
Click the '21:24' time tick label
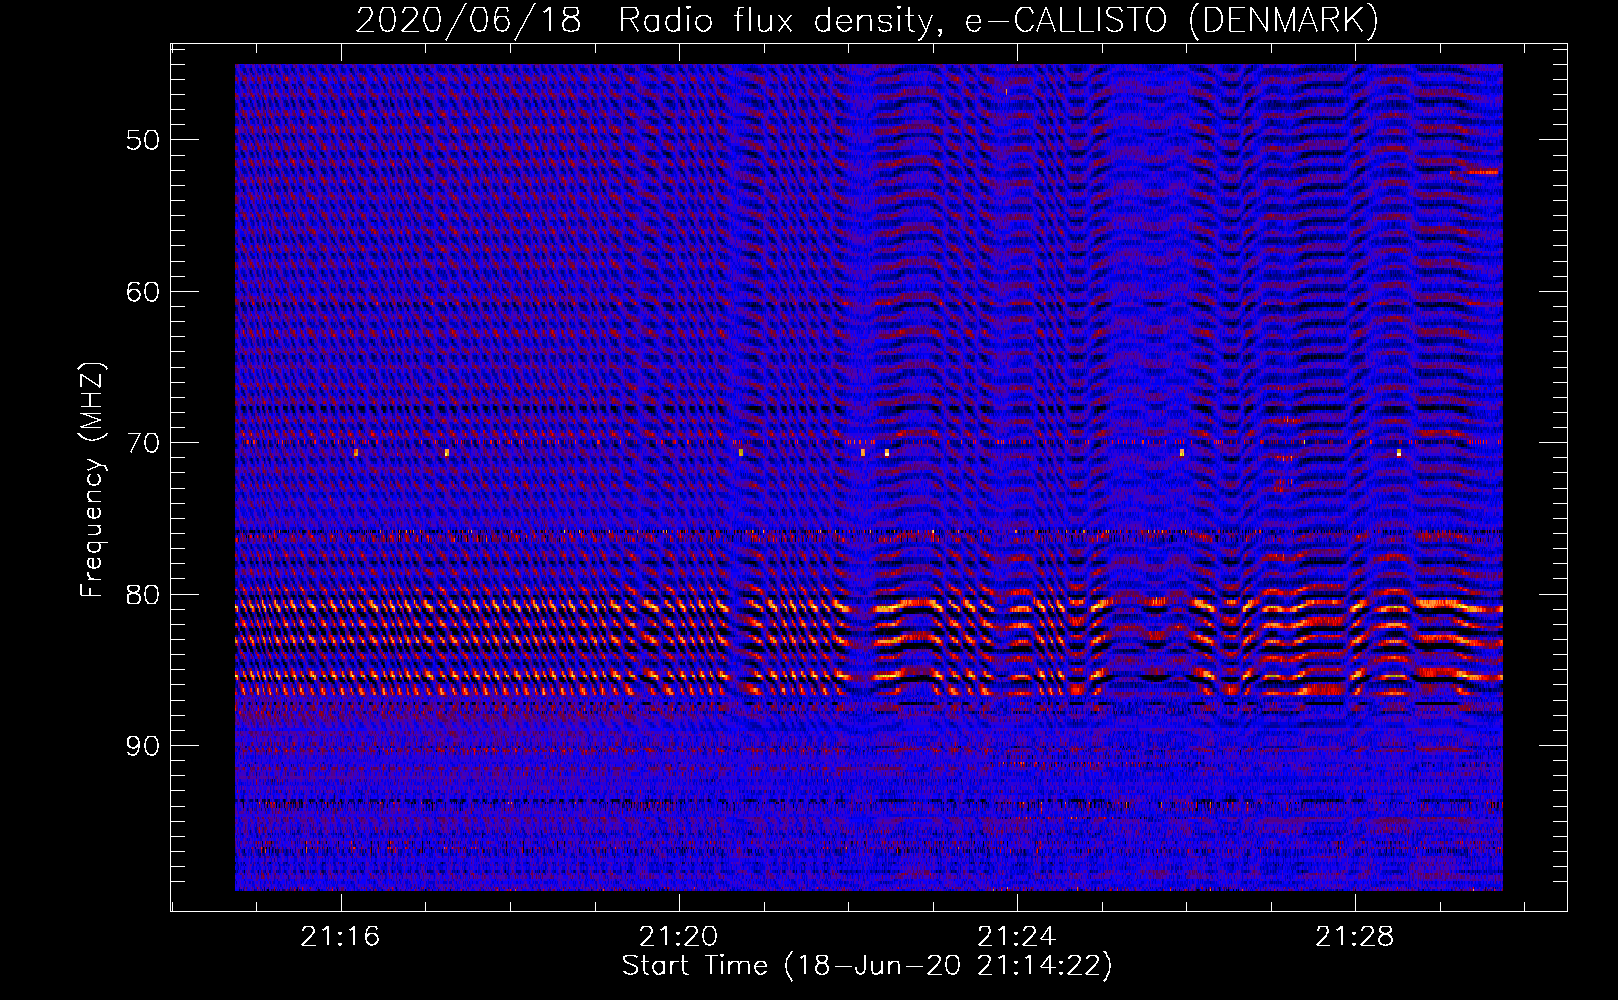click(x=1017, y=937)
